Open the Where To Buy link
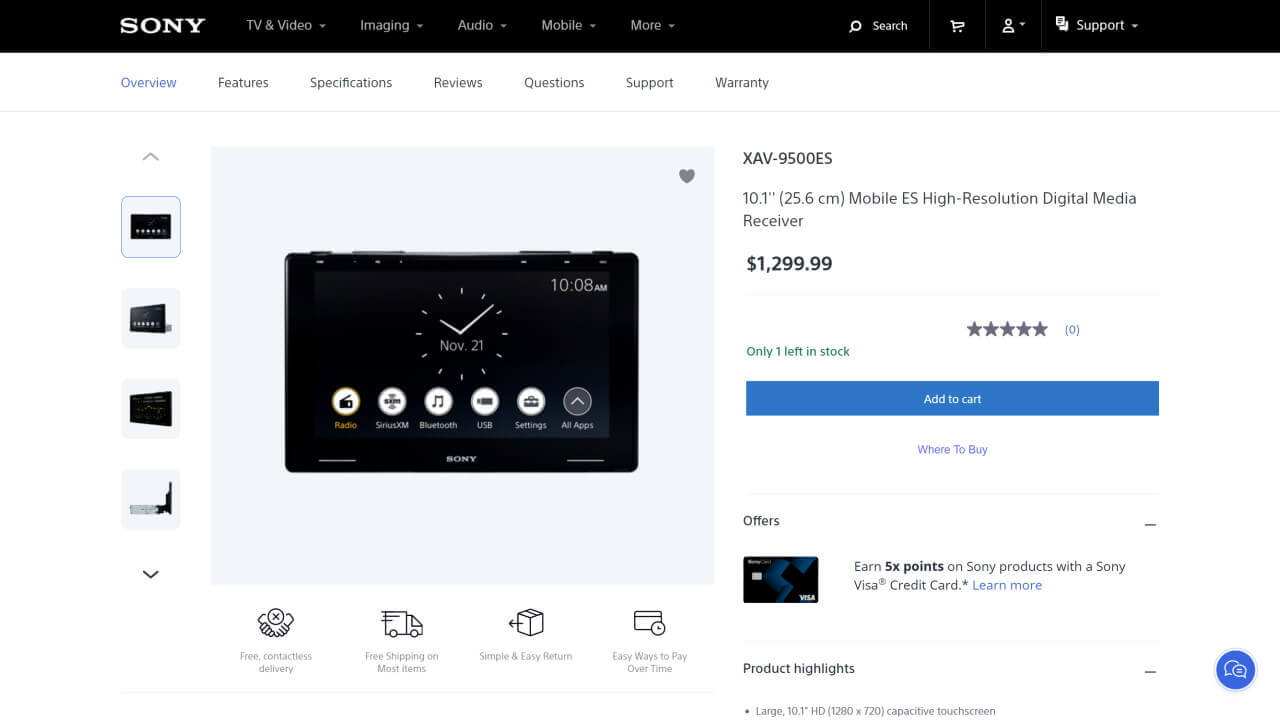This screenshot has height=720, width=1280. click(x=952, y=450)
